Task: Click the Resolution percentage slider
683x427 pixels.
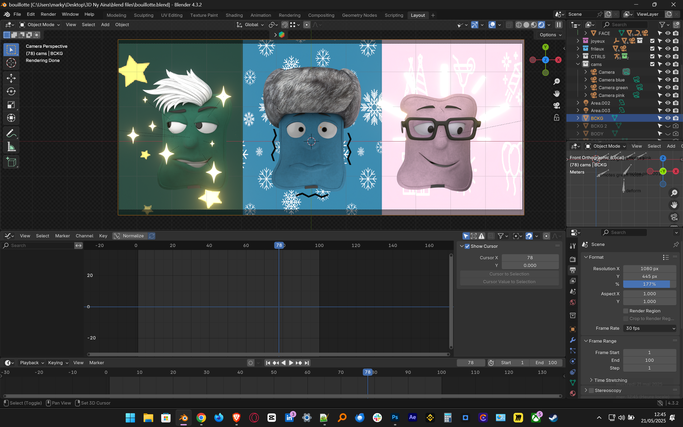Action: (x=650, y=284)
